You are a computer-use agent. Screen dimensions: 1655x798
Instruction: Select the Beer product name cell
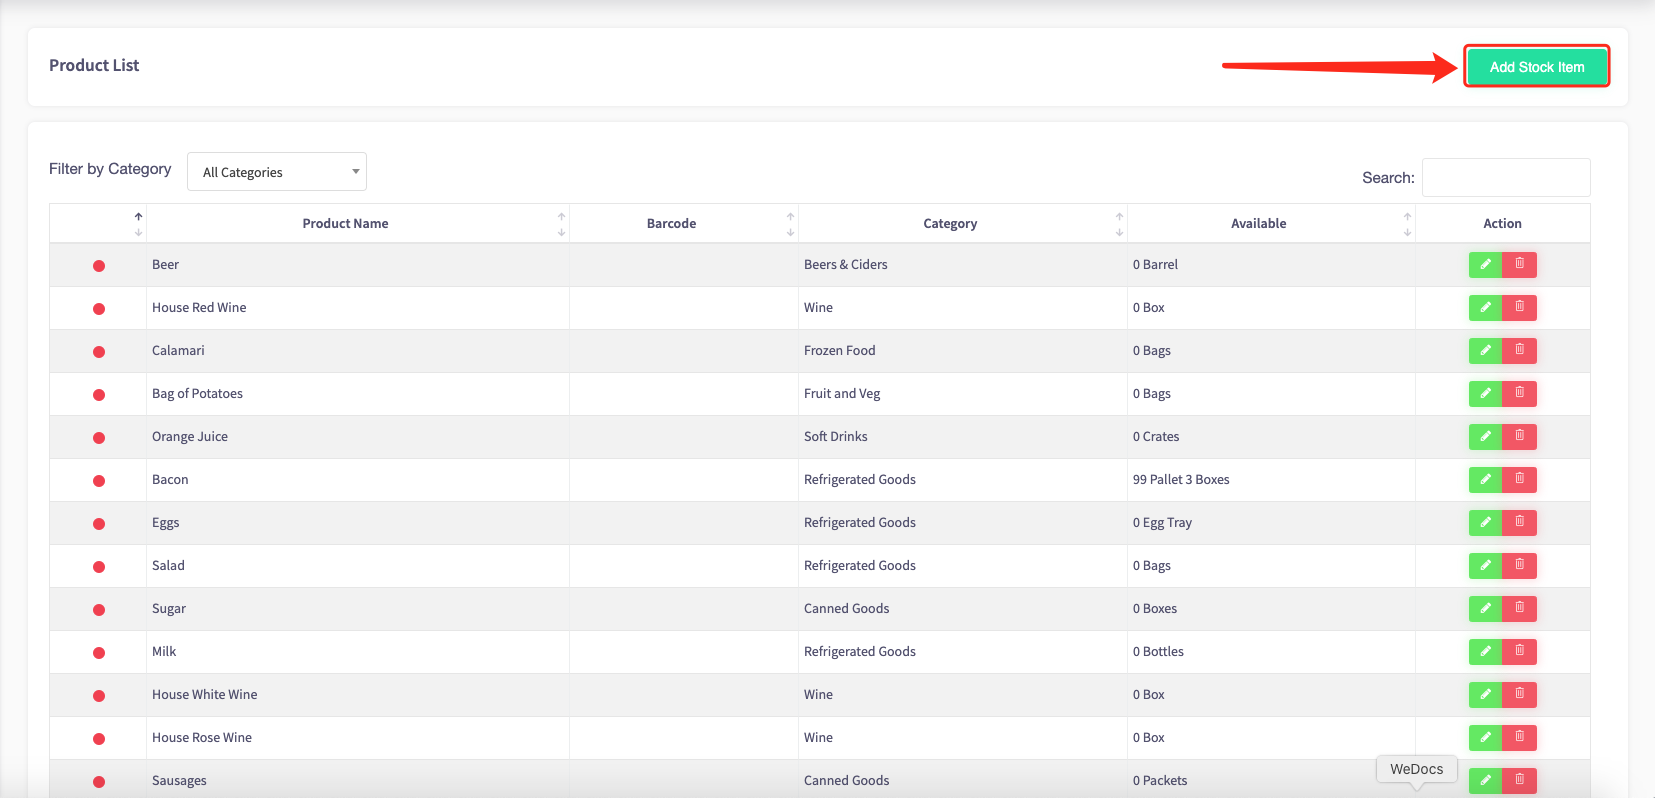tap(358, 265)
